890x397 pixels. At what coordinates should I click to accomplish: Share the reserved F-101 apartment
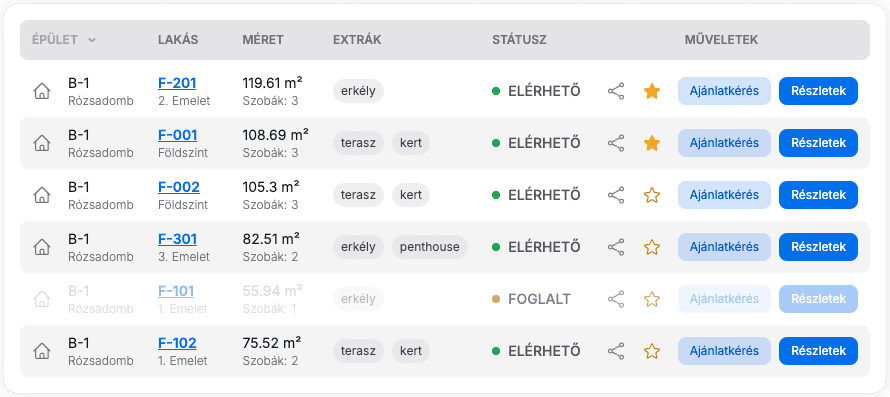click(616, 299)
